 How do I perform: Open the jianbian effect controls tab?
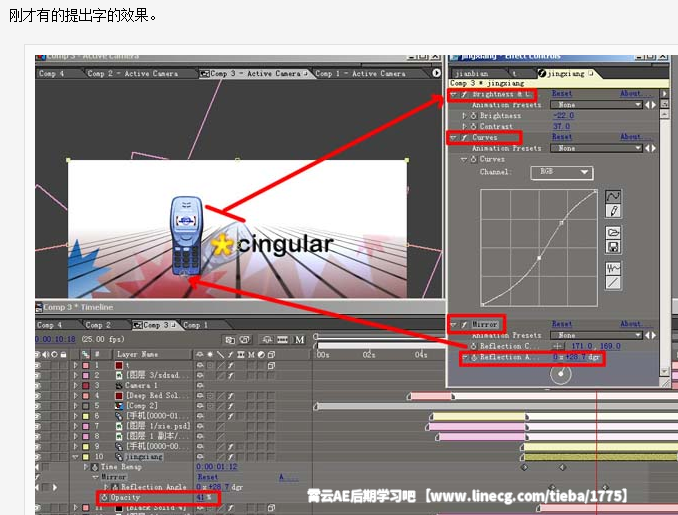pyautogui.click(x=472, y=74)
